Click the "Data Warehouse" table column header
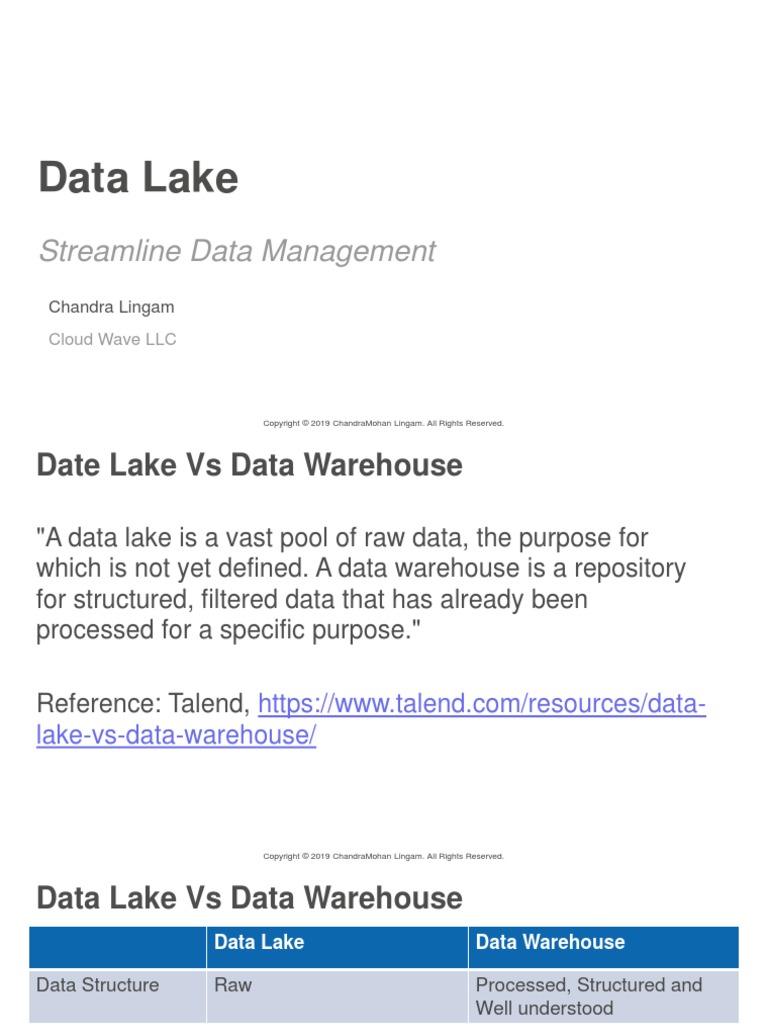The width and height of the screenshot is (768, 1024). click(550, 942)
